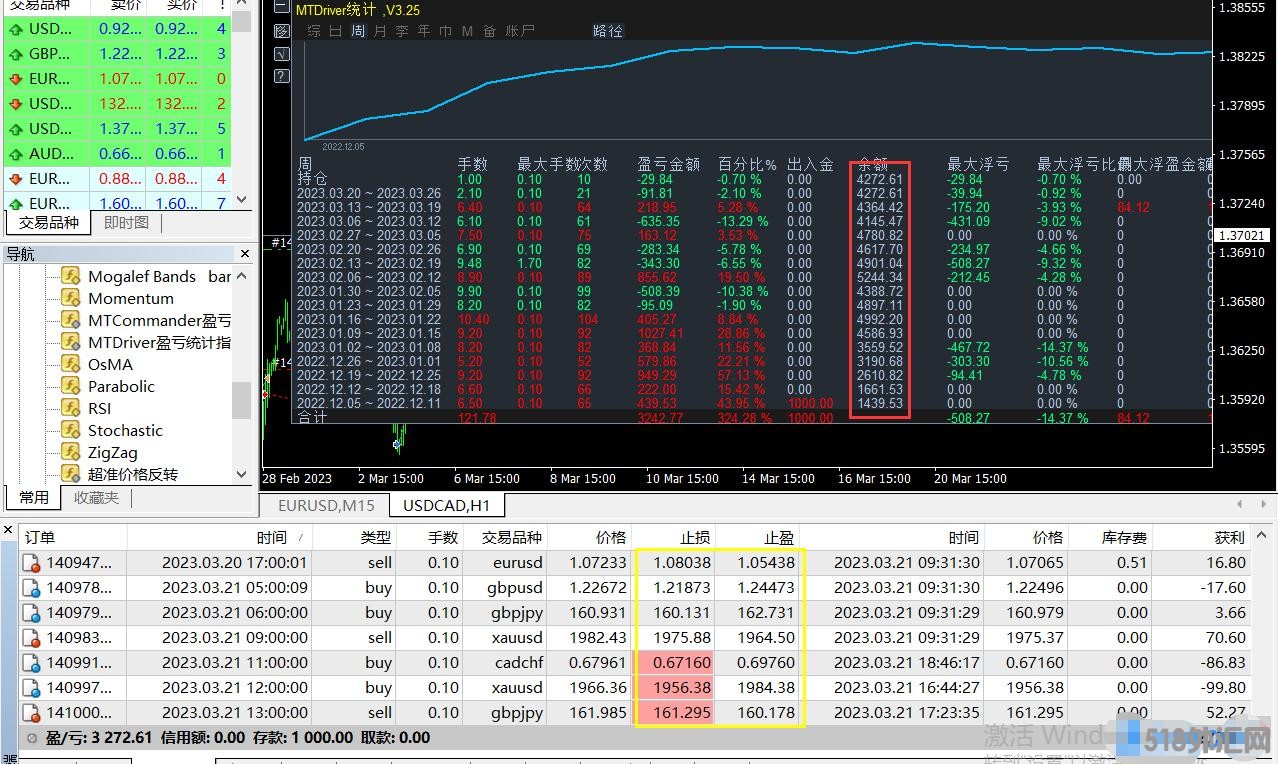This screenshot has width=1278, height=764.
Task: Click the xauusd sell order 140983 icon
Action: [x=32, y=638]
